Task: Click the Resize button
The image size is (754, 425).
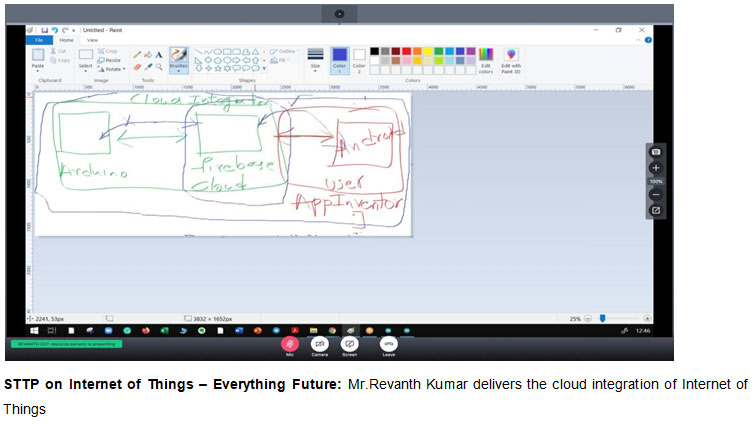Action: coord(110,60)
